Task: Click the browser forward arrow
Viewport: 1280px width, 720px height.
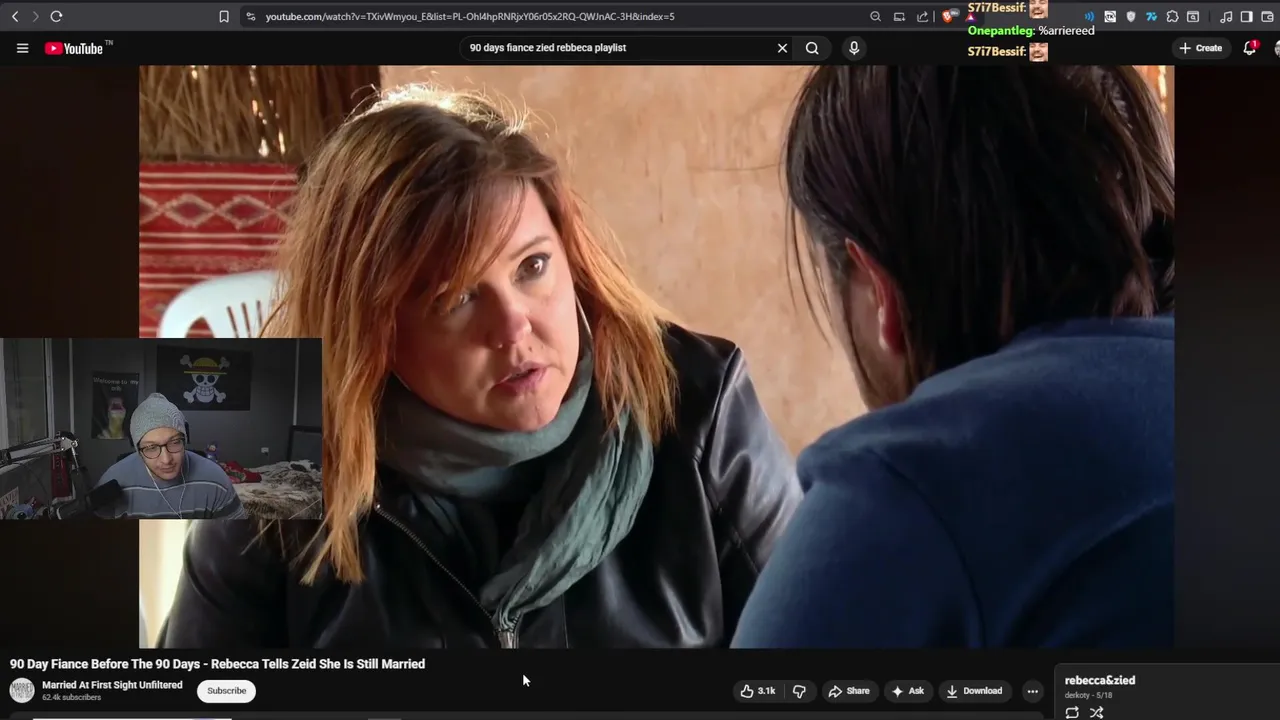Action: point(35,16)
